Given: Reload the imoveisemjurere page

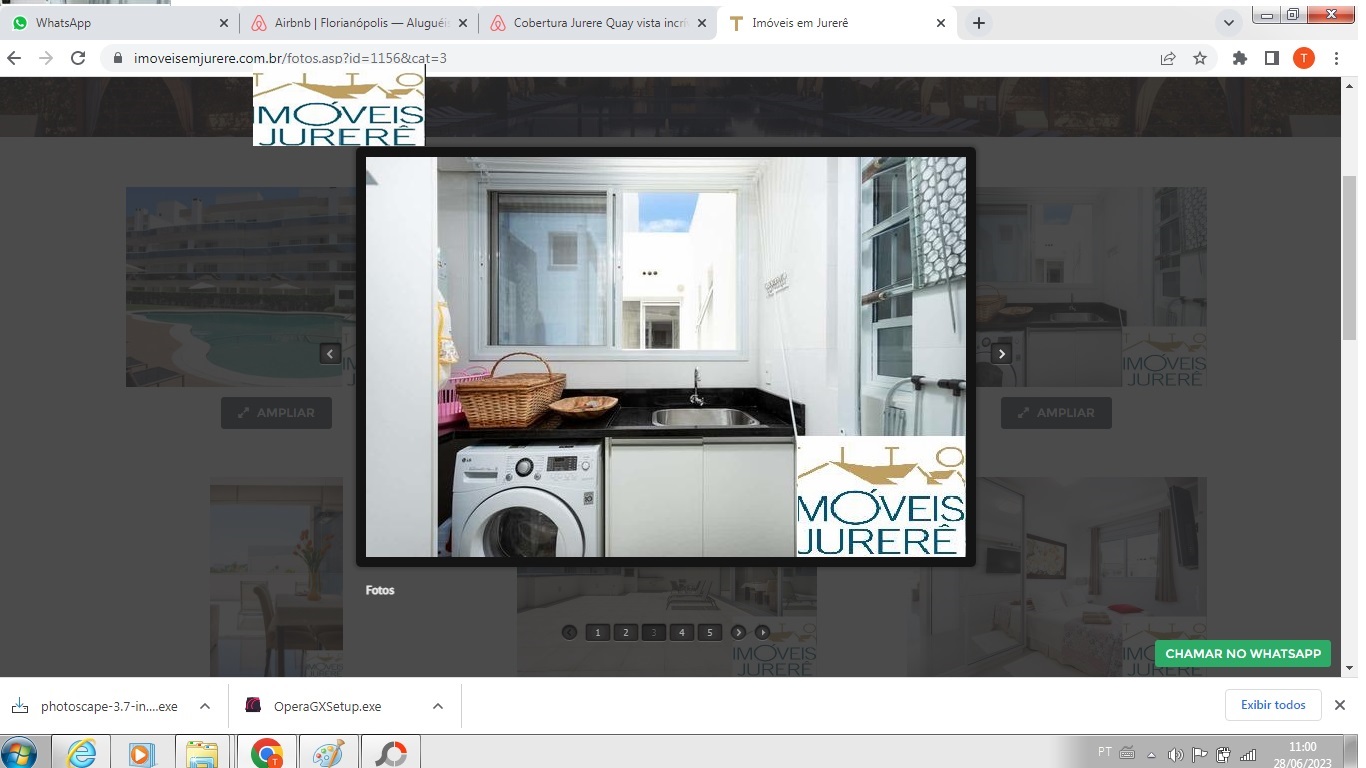Looking at the screenshot, I should [x=78, y=58].
